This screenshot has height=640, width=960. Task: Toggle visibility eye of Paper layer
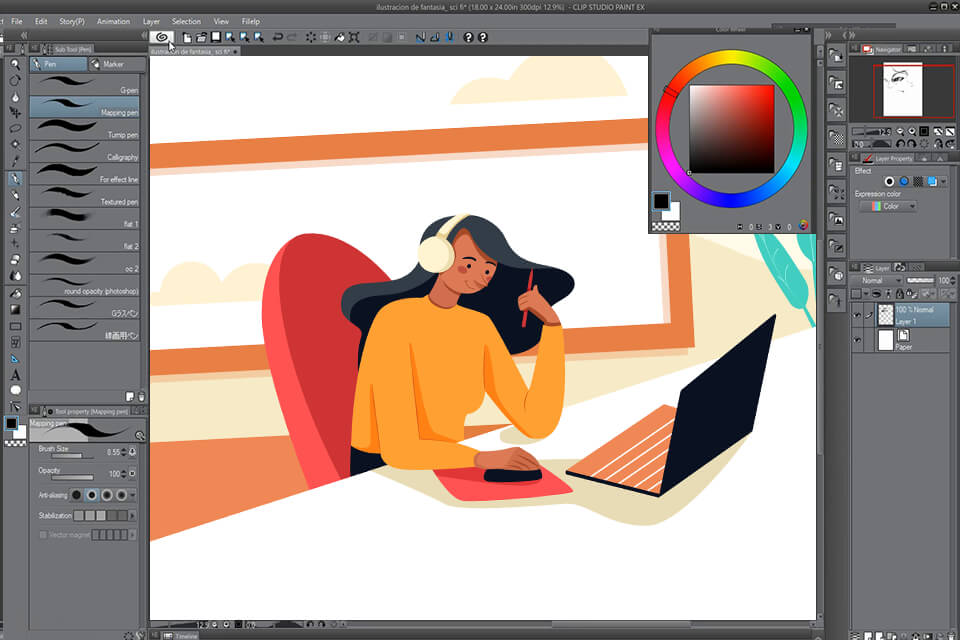point(857,340)
